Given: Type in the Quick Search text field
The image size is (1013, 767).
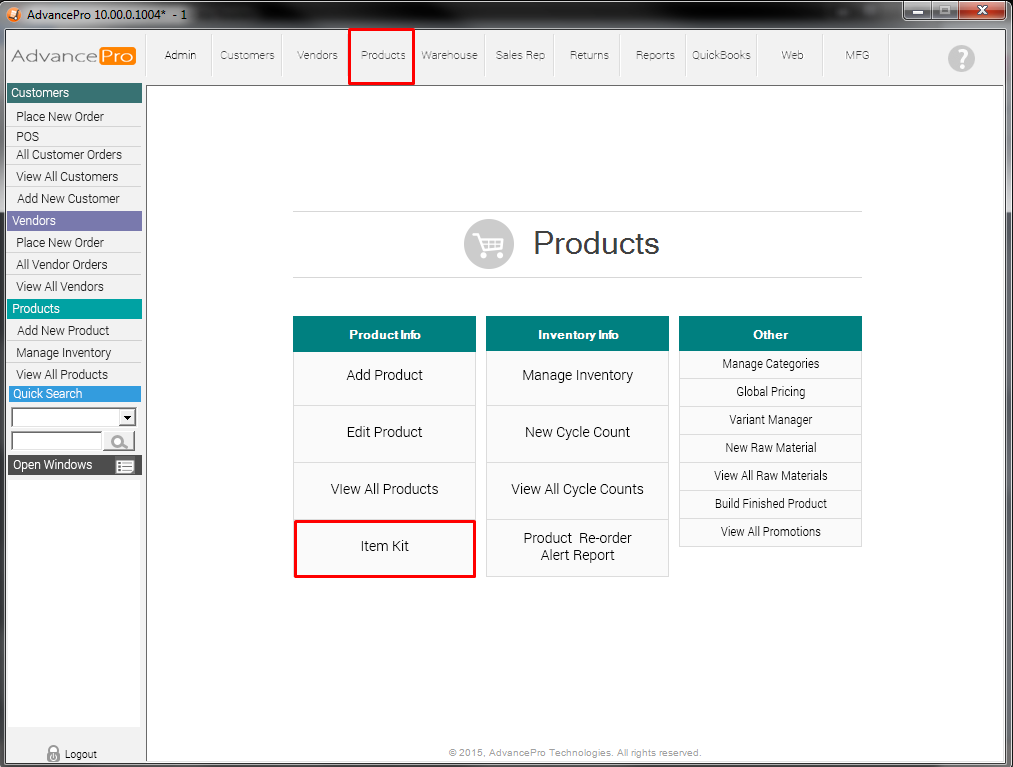Looking at the screenshot, I should 56,441.
